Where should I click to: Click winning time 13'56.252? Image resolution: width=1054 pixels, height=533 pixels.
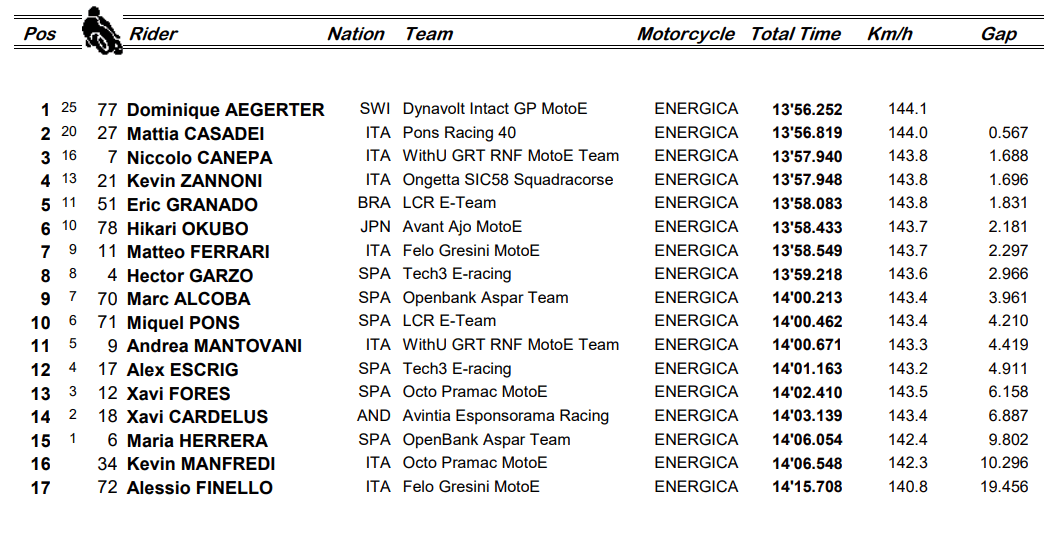pyautogui.click(x=806, y=110)
